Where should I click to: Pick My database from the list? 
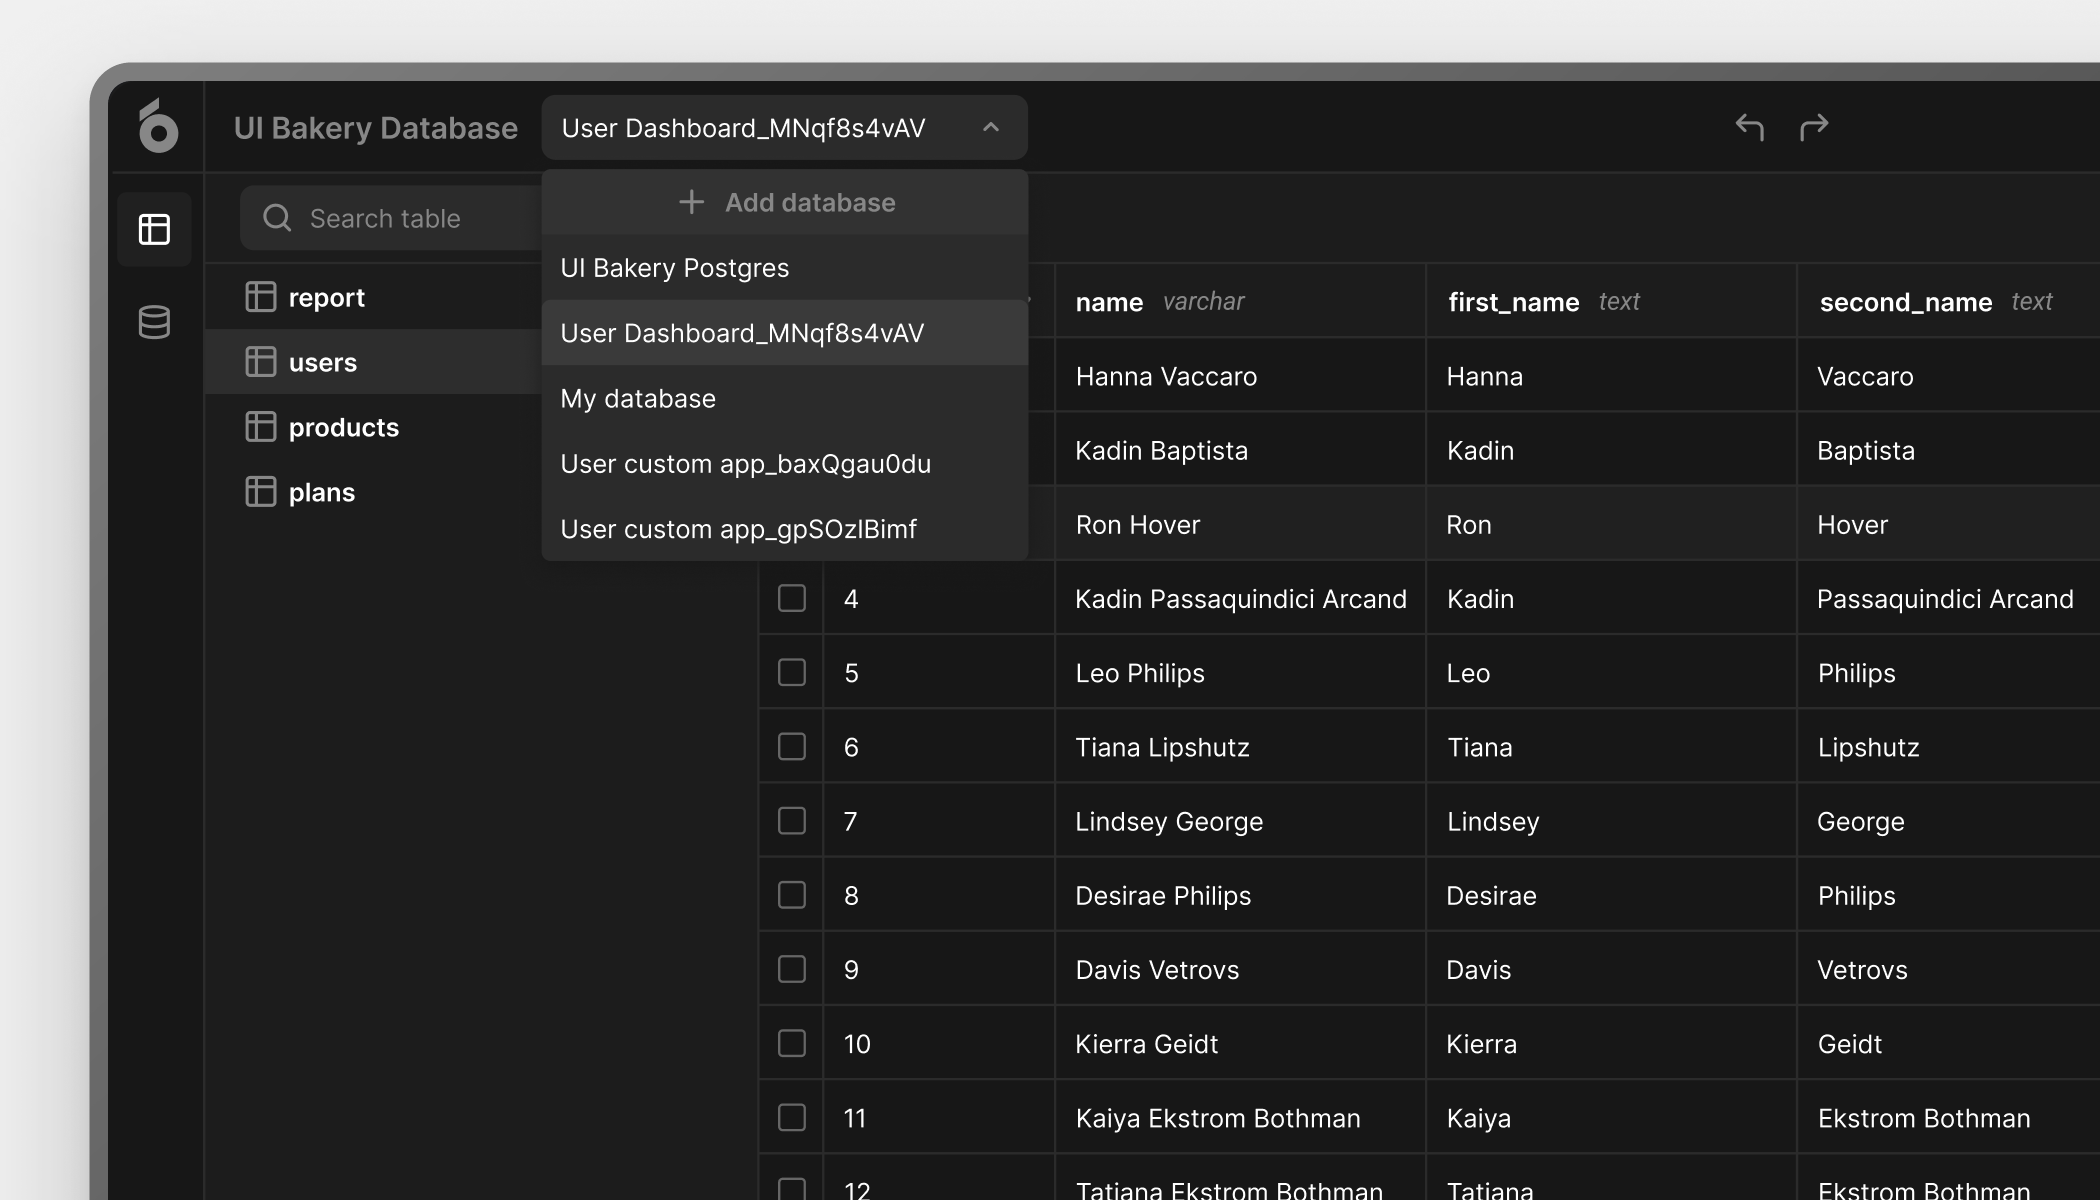tap(638, 399)
